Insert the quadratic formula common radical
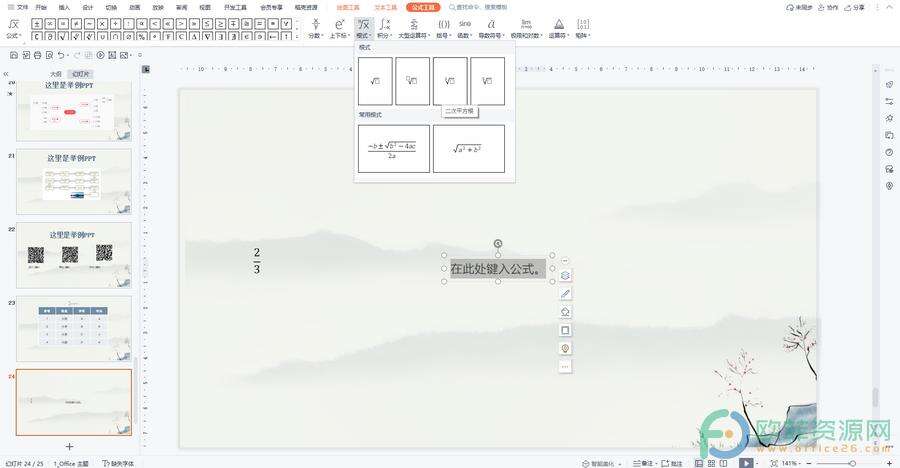This screenshot has width=900, height=468. [394, 149]
